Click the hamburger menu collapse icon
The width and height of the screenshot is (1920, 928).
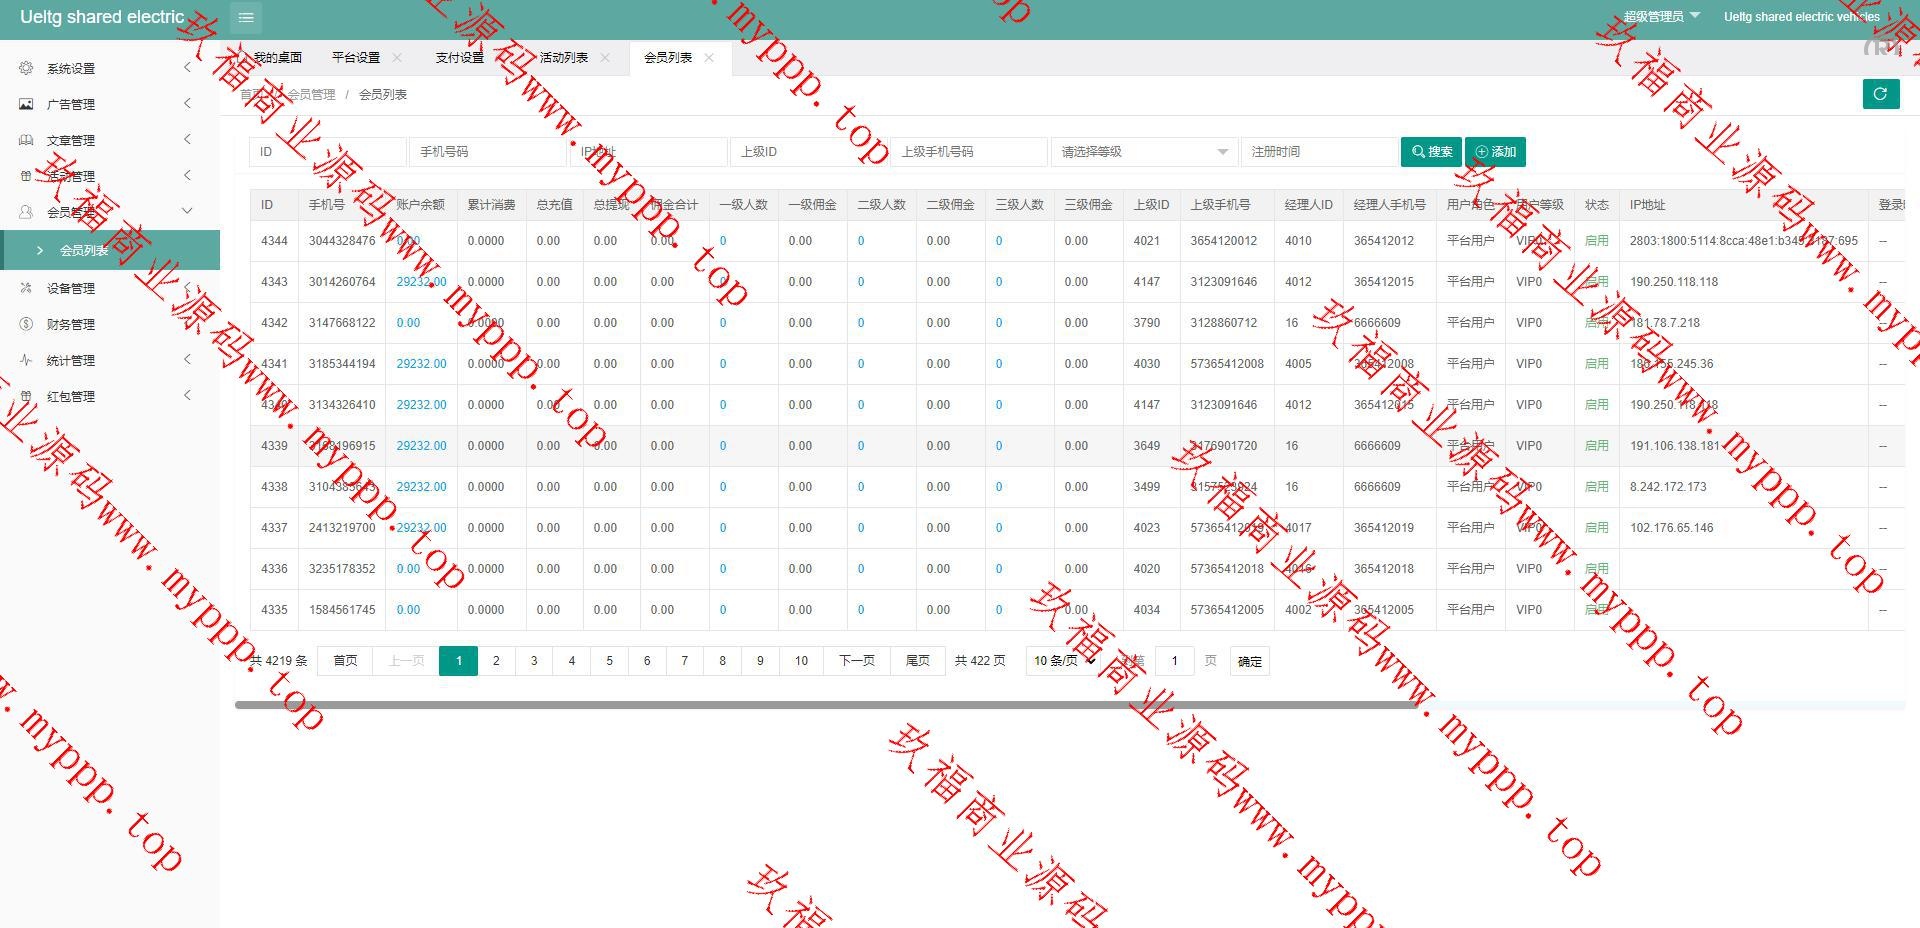246,18
